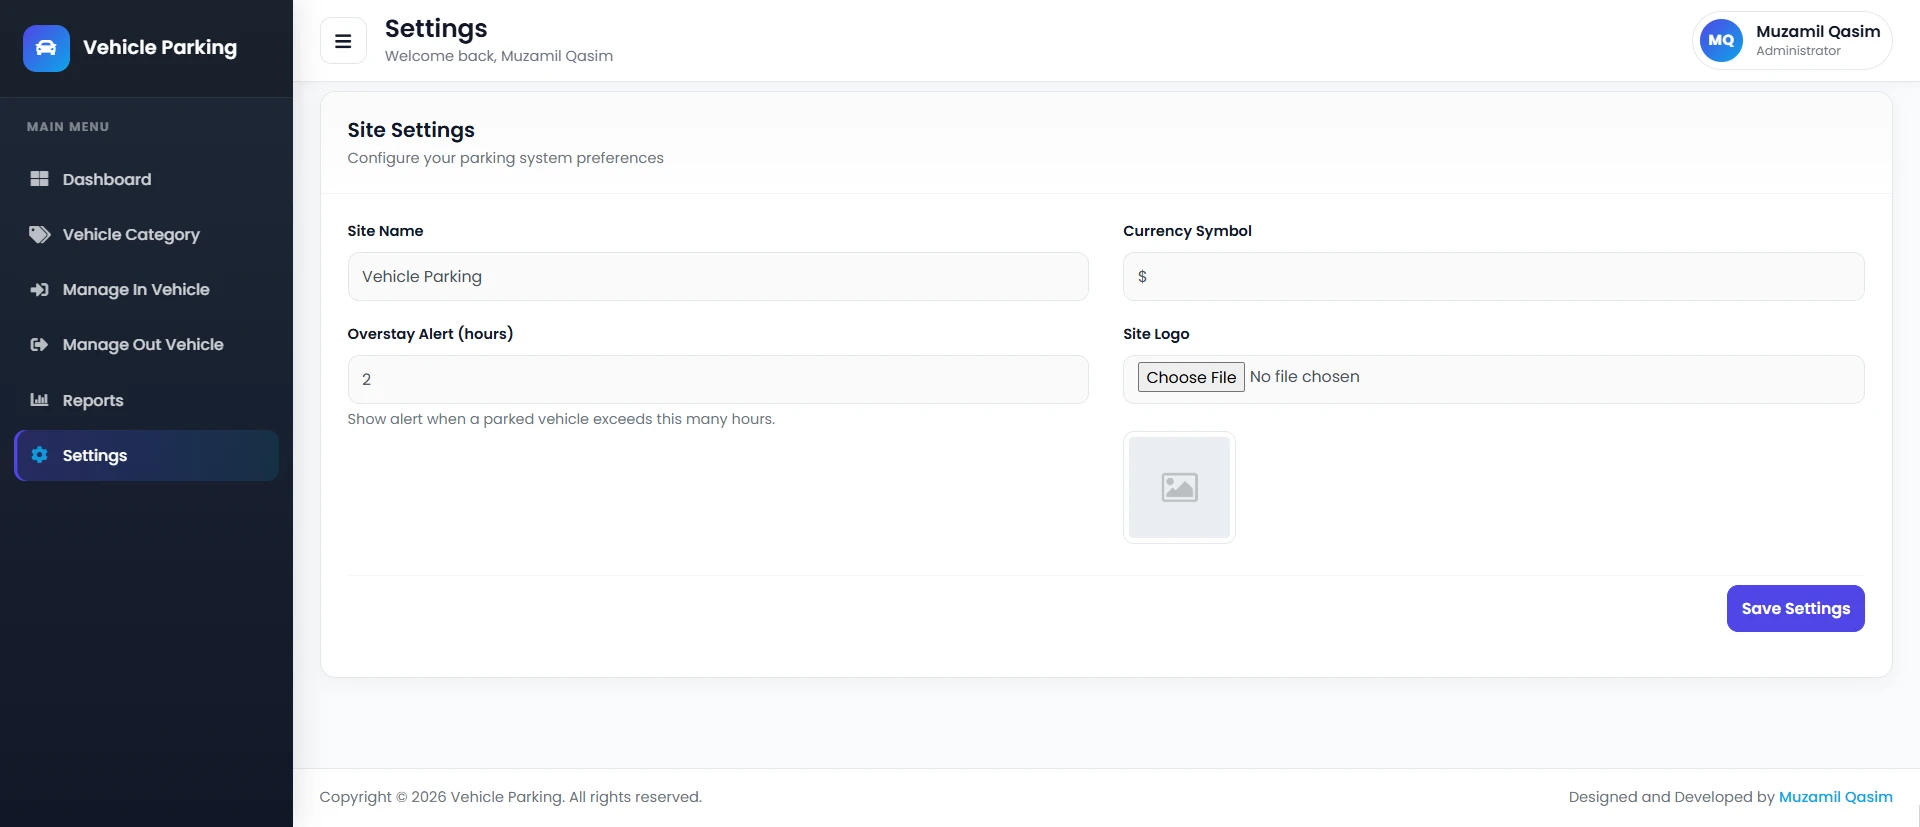Image resolution: width=1920 pixels, height=827 pixels.
Task: Focus the Overstay Alert hours field
Action: (718, 379)
